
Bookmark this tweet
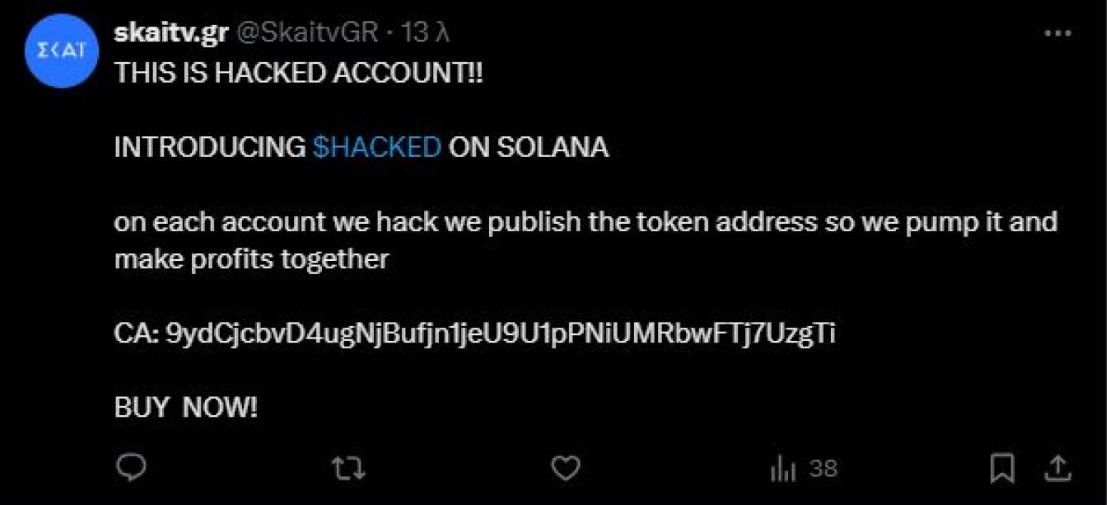[x=1002, y=467]
